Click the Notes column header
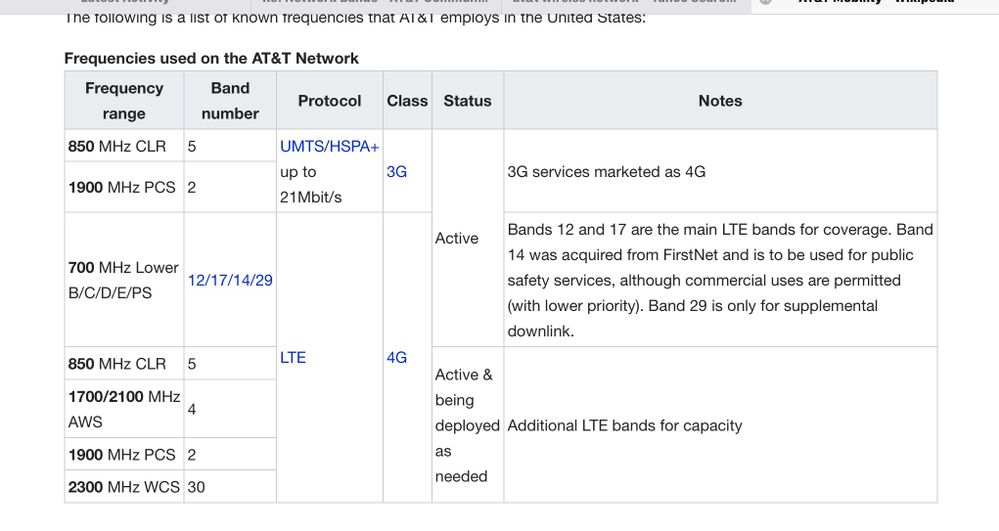The height and width of the screenshot is (531, 999). coord(720,101)
